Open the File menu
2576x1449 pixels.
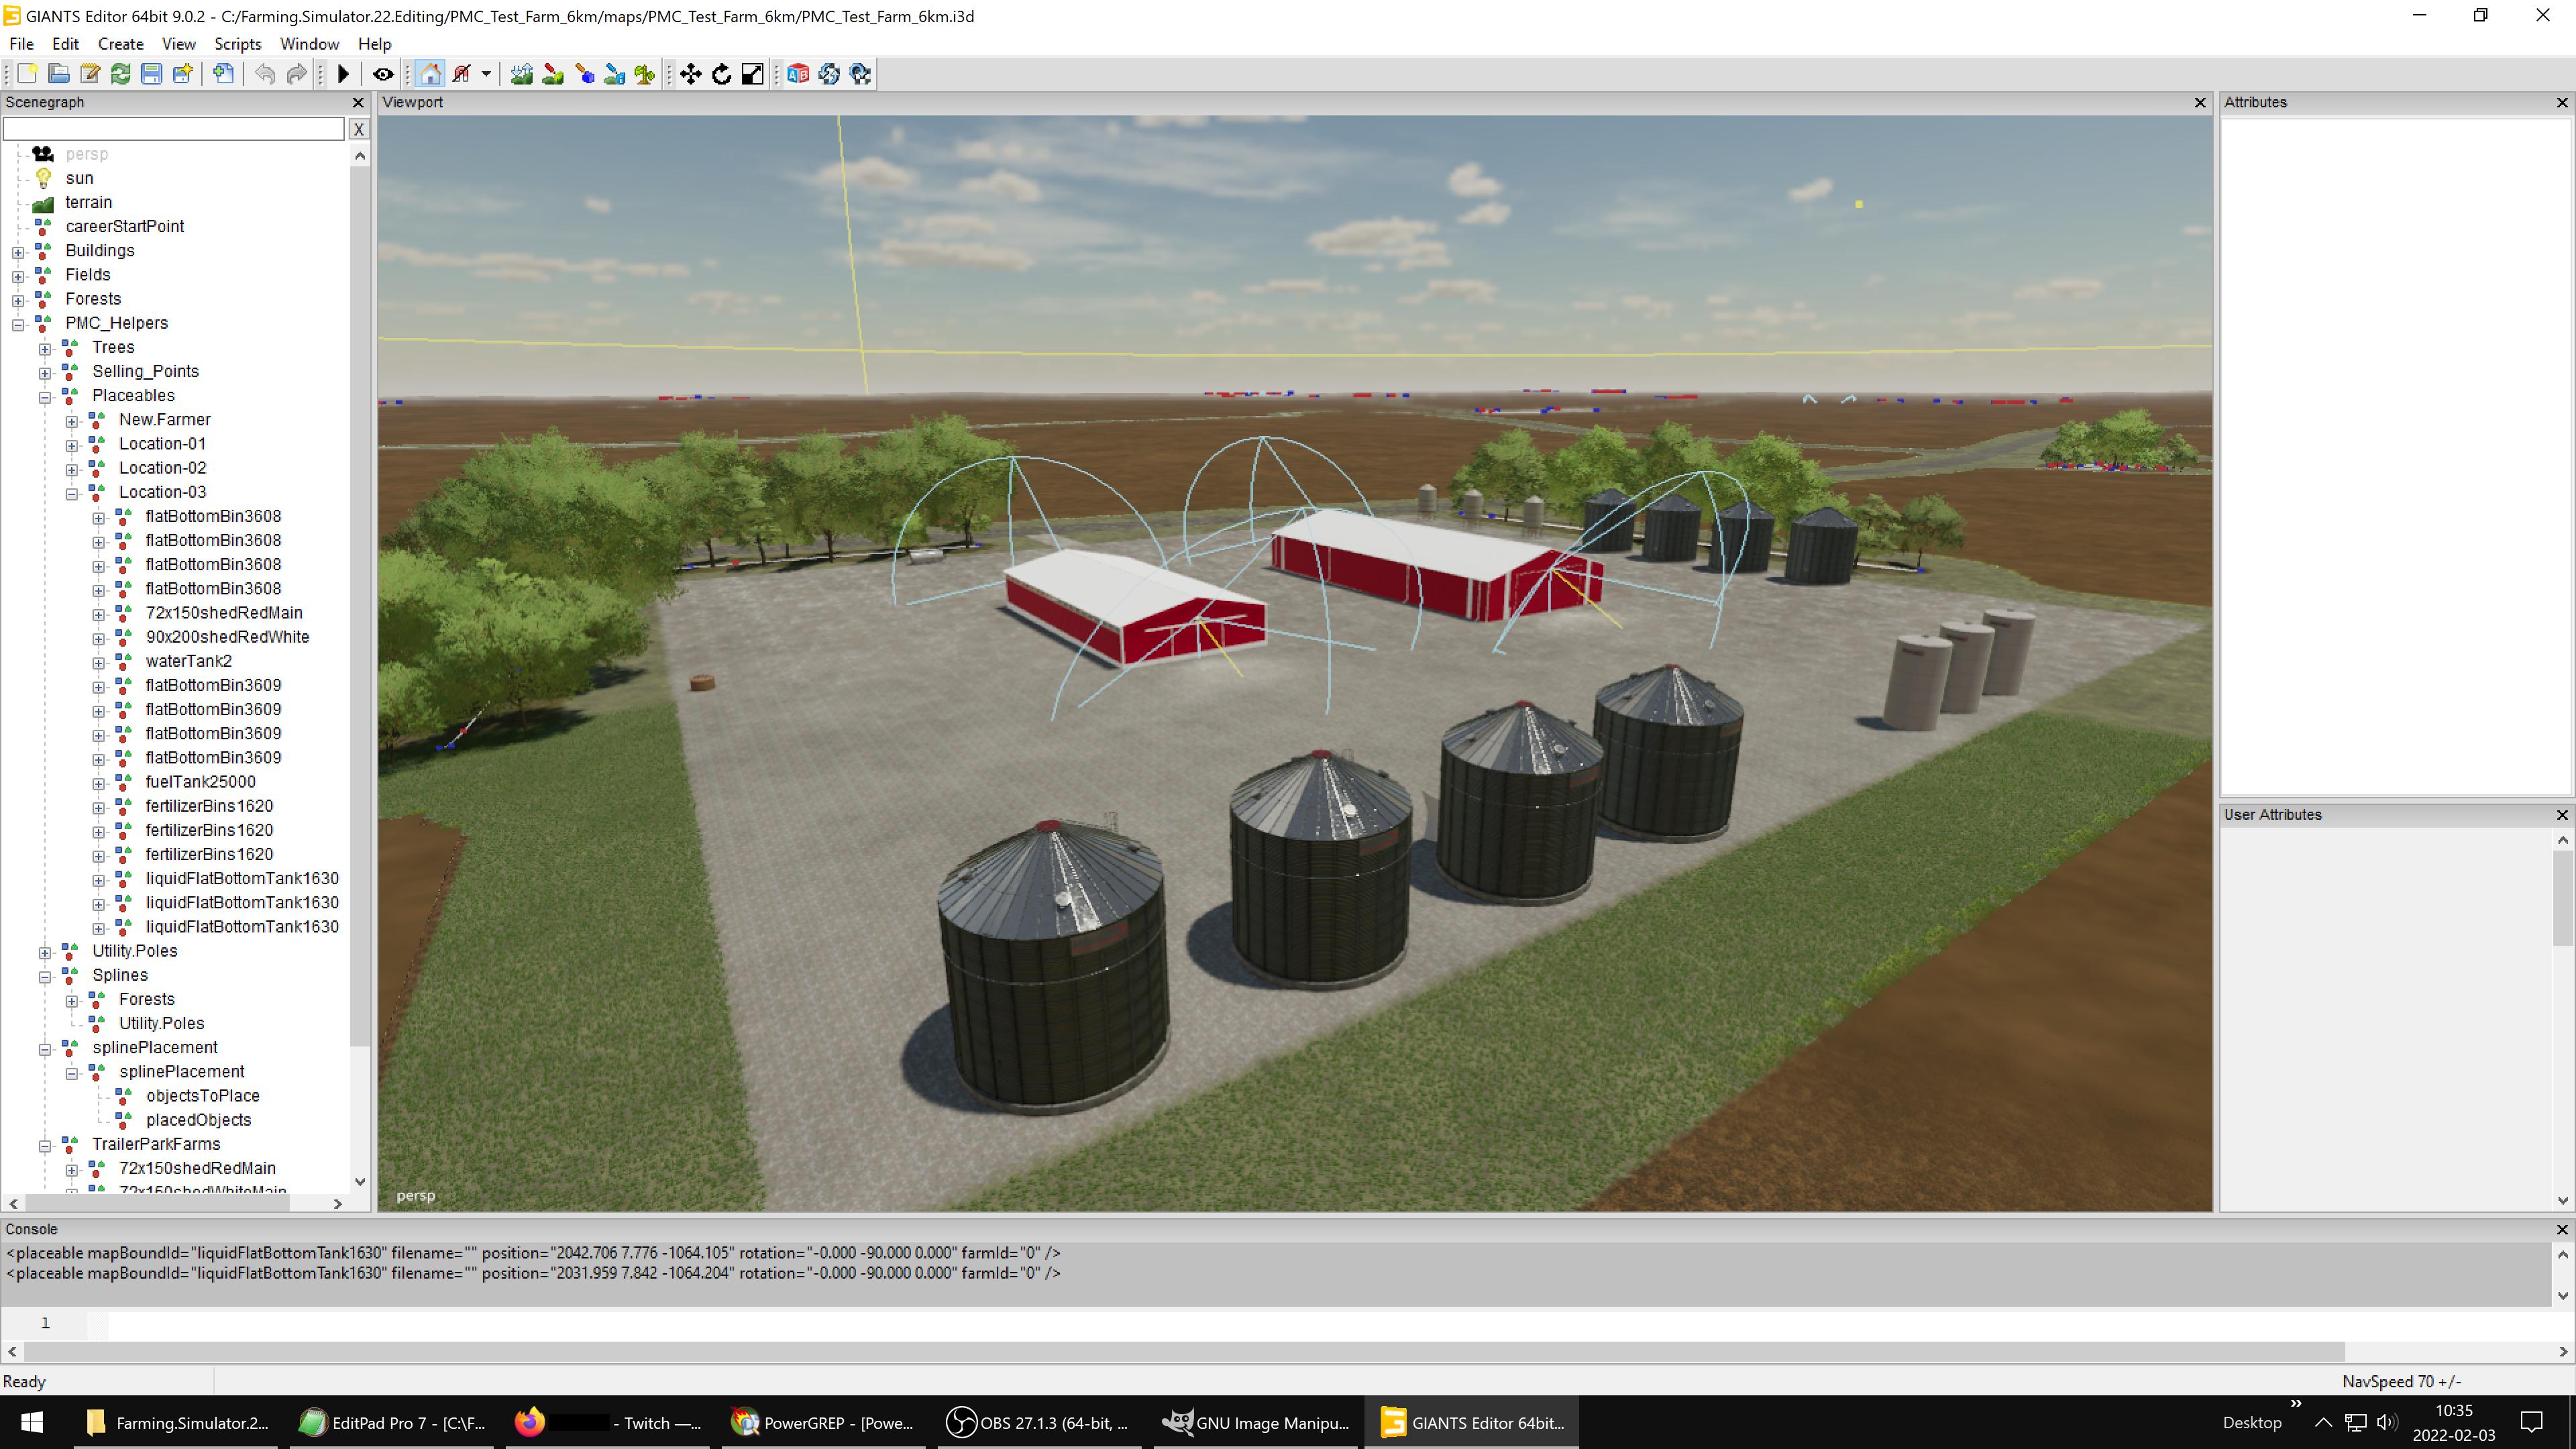21,44
